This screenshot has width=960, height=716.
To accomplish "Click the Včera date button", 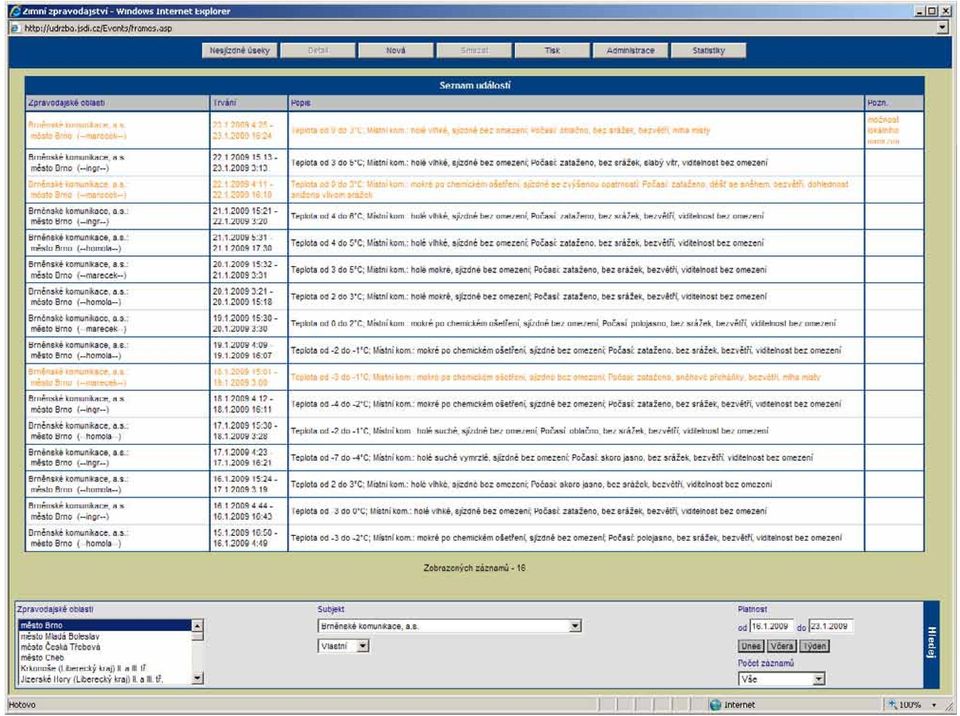I will [781, 646].
